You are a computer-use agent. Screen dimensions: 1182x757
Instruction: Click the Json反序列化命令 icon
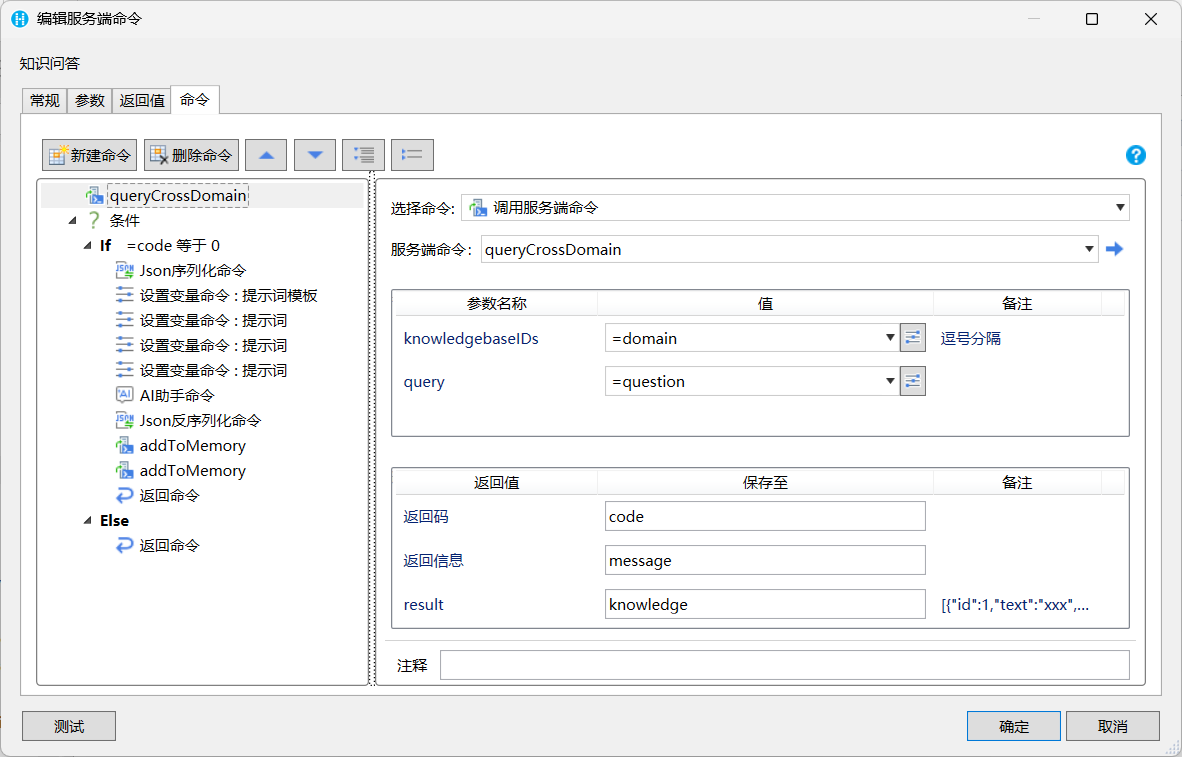[x=124, y=420]
